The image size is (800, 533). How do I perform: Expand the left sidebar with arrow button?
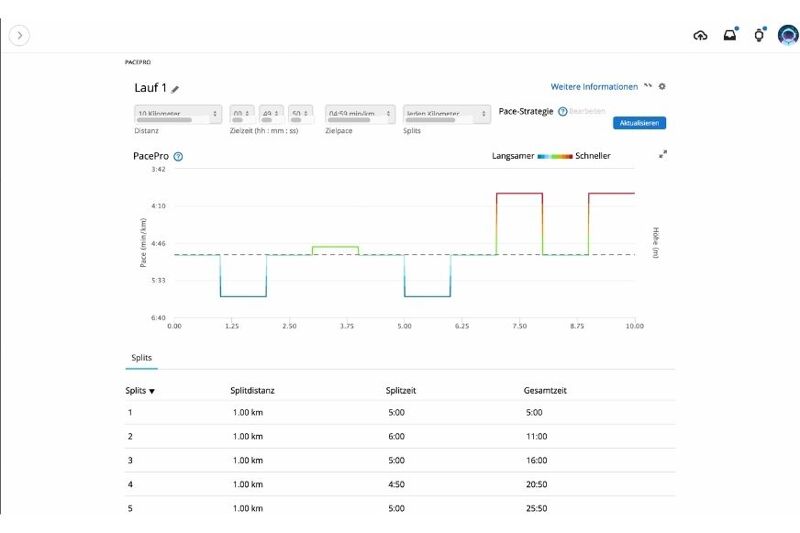click(20, 35)
